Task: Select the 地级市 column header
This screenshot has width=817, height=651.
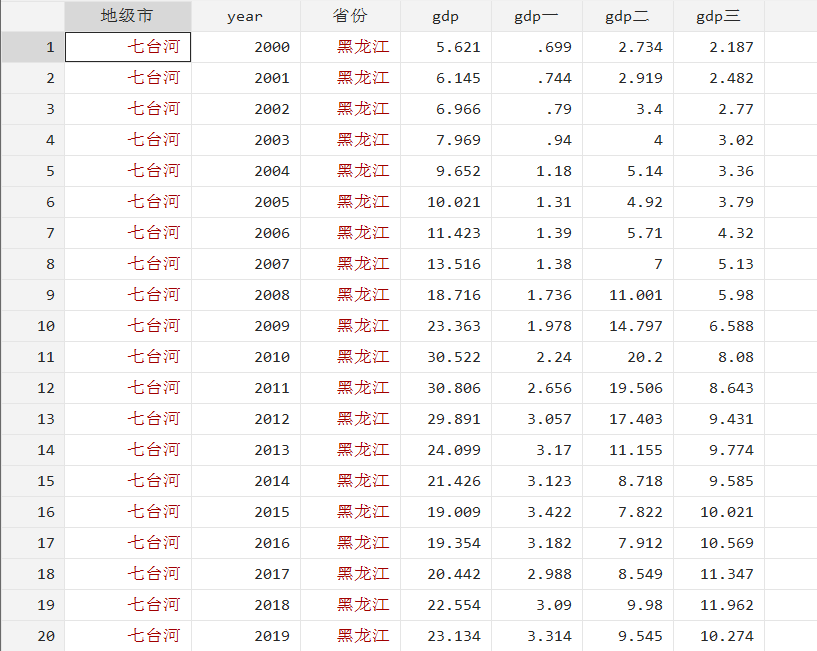Action: tap(128, 16)
